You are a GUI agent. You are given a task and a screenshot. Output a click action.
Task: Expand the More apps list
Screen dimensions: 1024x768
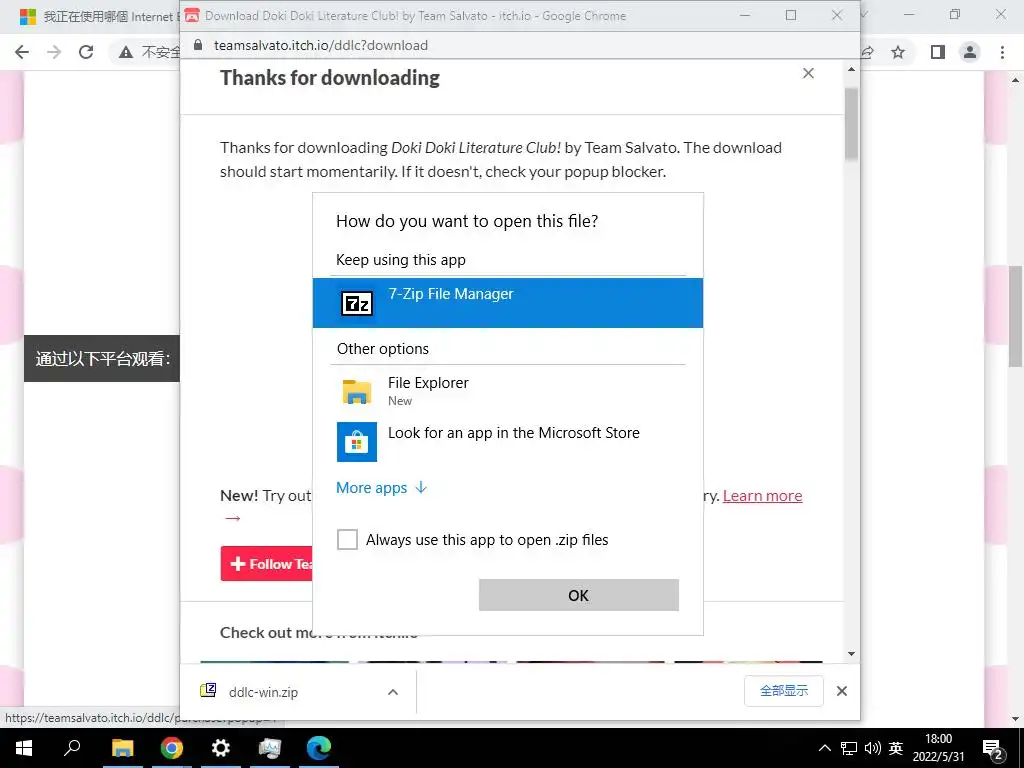pos(381,488)
